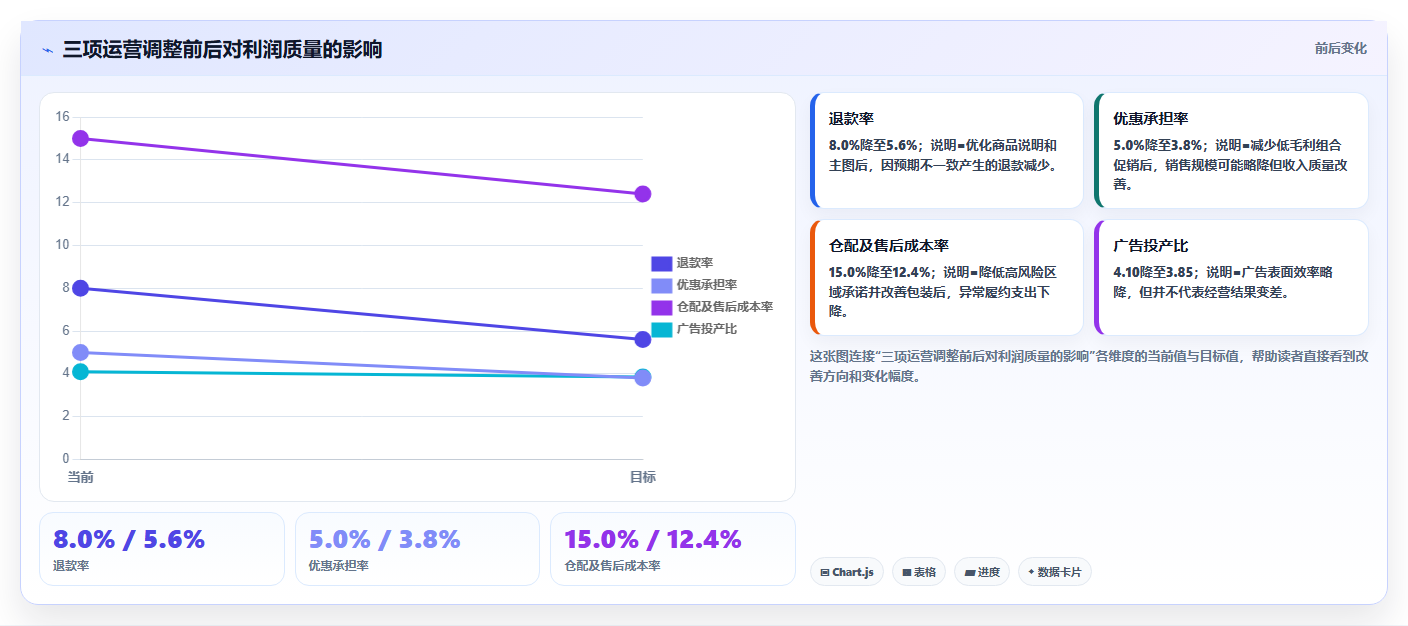1408x626 pixels.
Task: Click the cyan 广告投产比 point at 4.1 on 当前
Action: point(81,372)
